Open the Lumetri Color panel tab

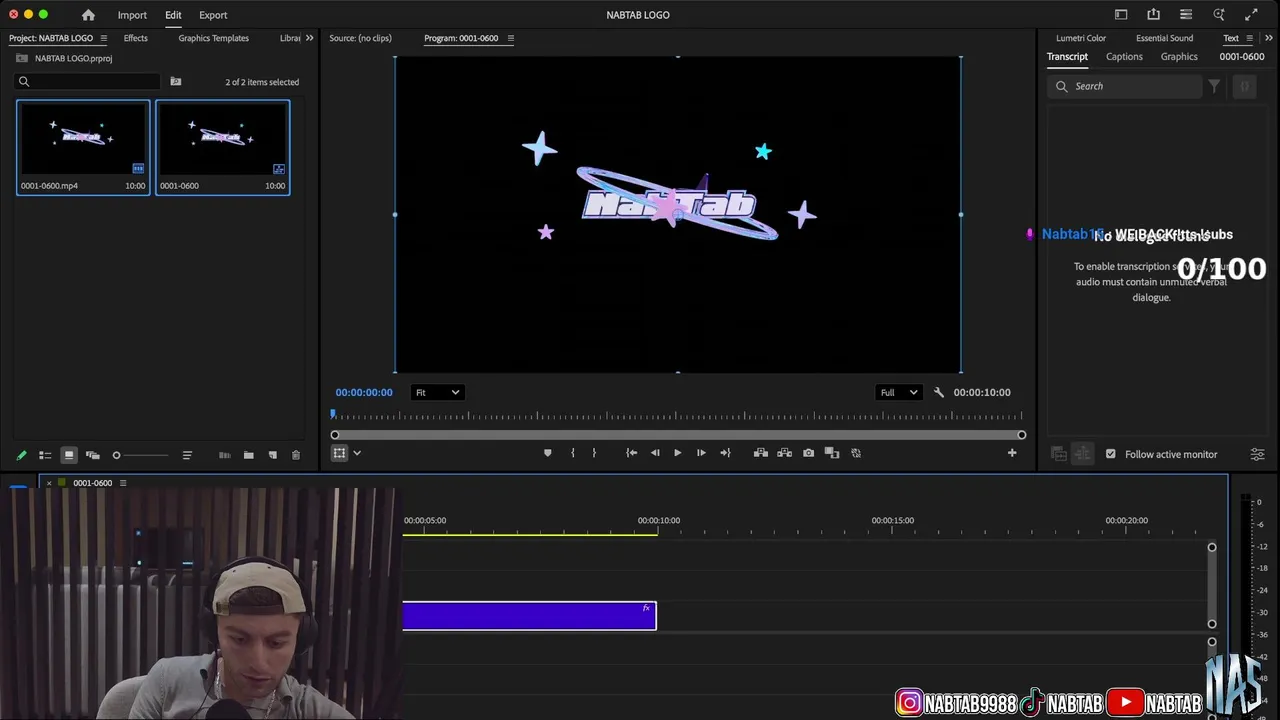[1081, 38]
